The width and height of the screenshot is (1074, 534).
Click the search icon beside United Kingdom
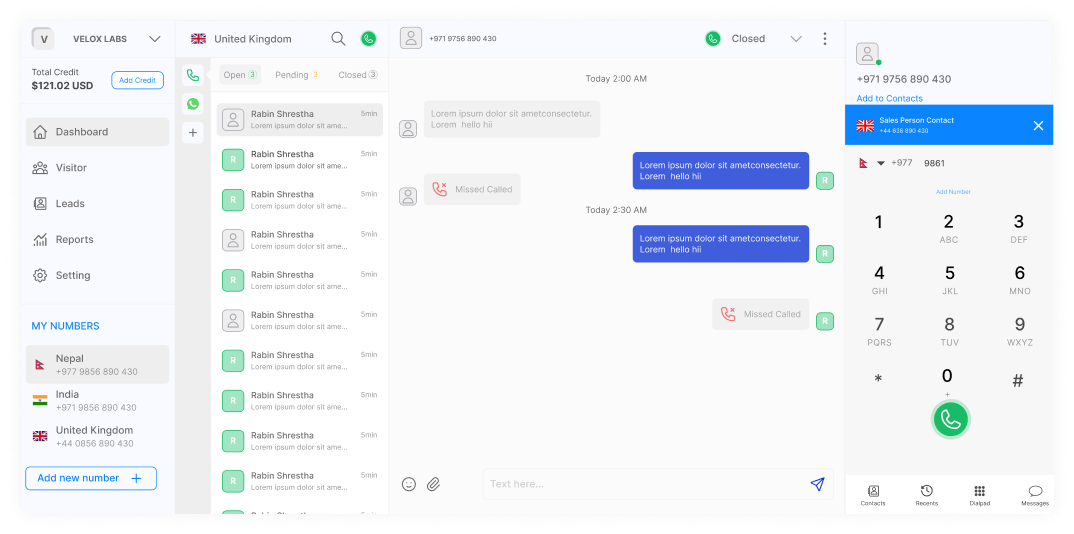338,39
